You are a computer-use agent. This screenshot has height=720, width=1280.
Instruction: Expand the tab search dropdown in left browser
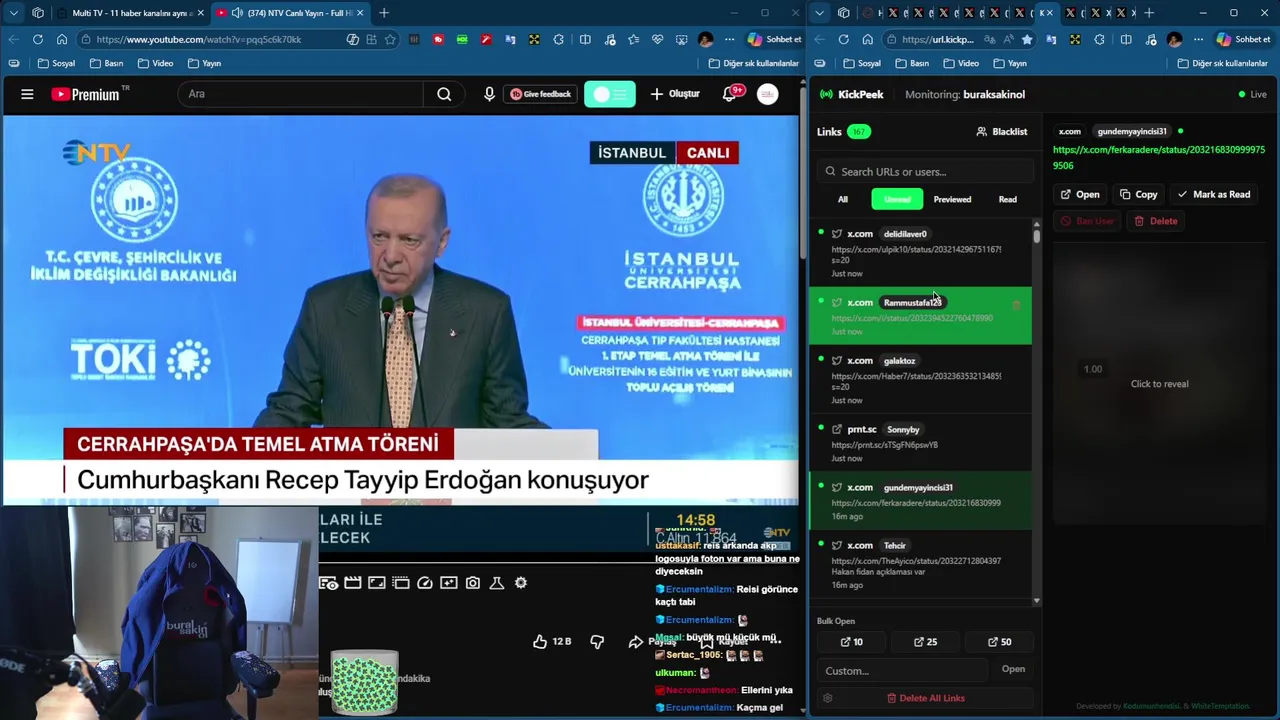tap(13, 13)
